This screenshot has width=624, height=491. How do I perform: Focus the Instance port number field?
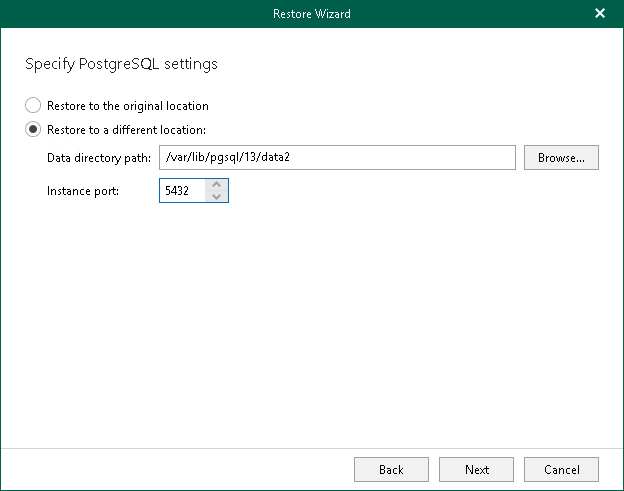[181, 190]
